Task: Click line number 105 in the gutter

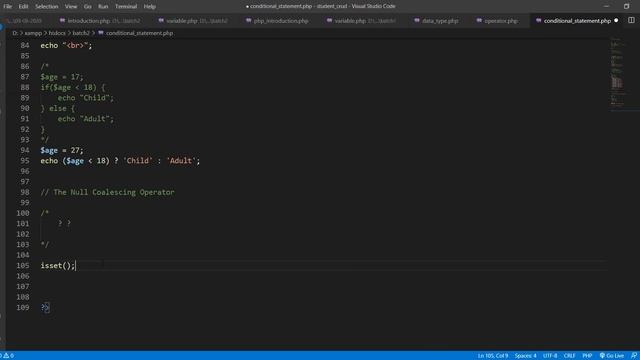Action: pyautogui.click(x=23, y=266)
